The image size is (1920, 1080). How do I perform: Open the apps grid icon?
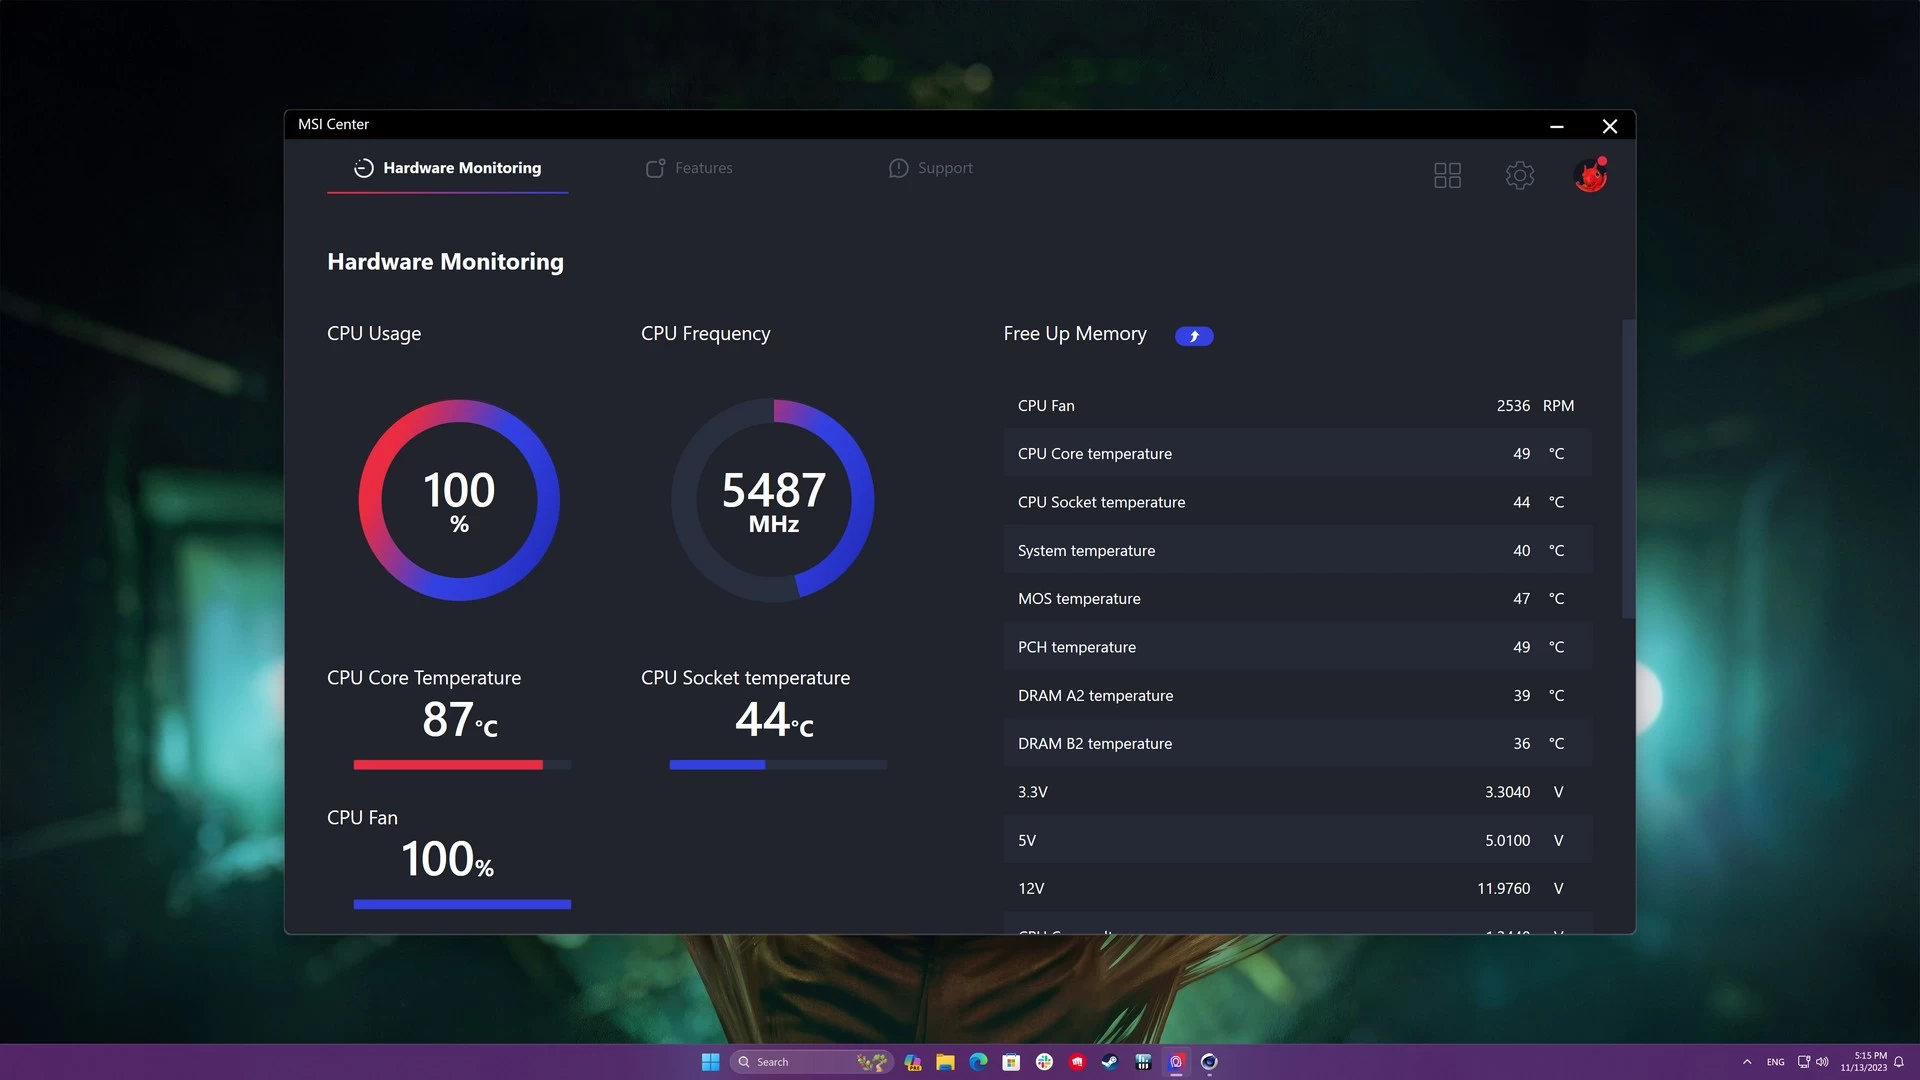(1447, 176)
